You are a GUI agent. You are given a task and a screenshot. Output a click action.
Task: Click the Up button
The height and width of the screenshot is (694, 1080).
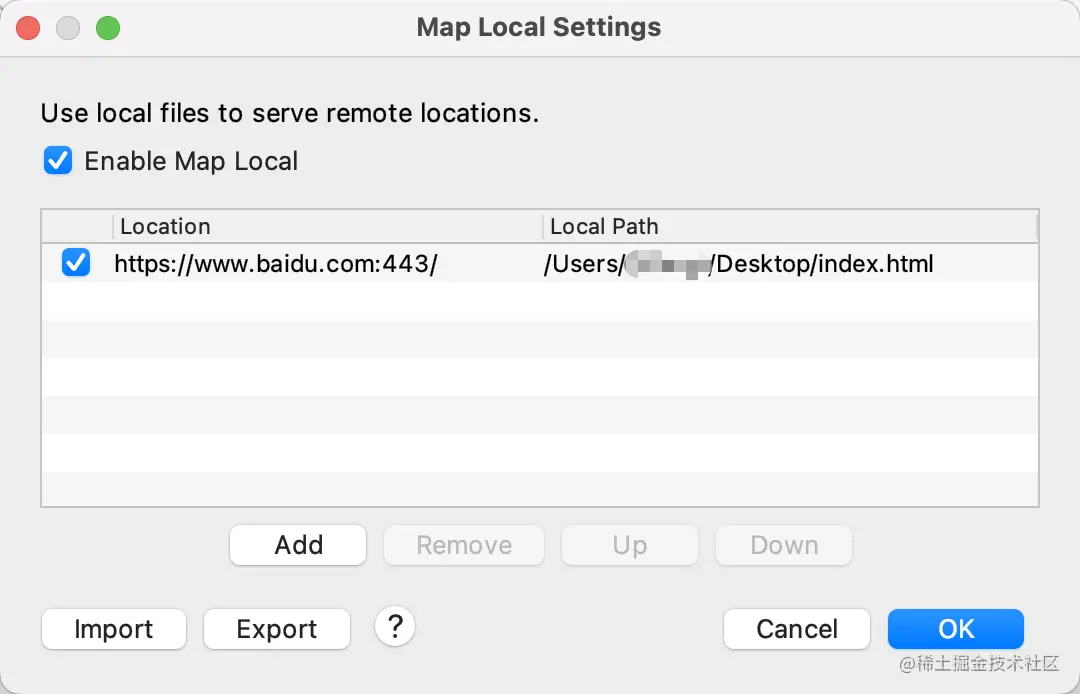pyautogui.click(x=629, y=545)
